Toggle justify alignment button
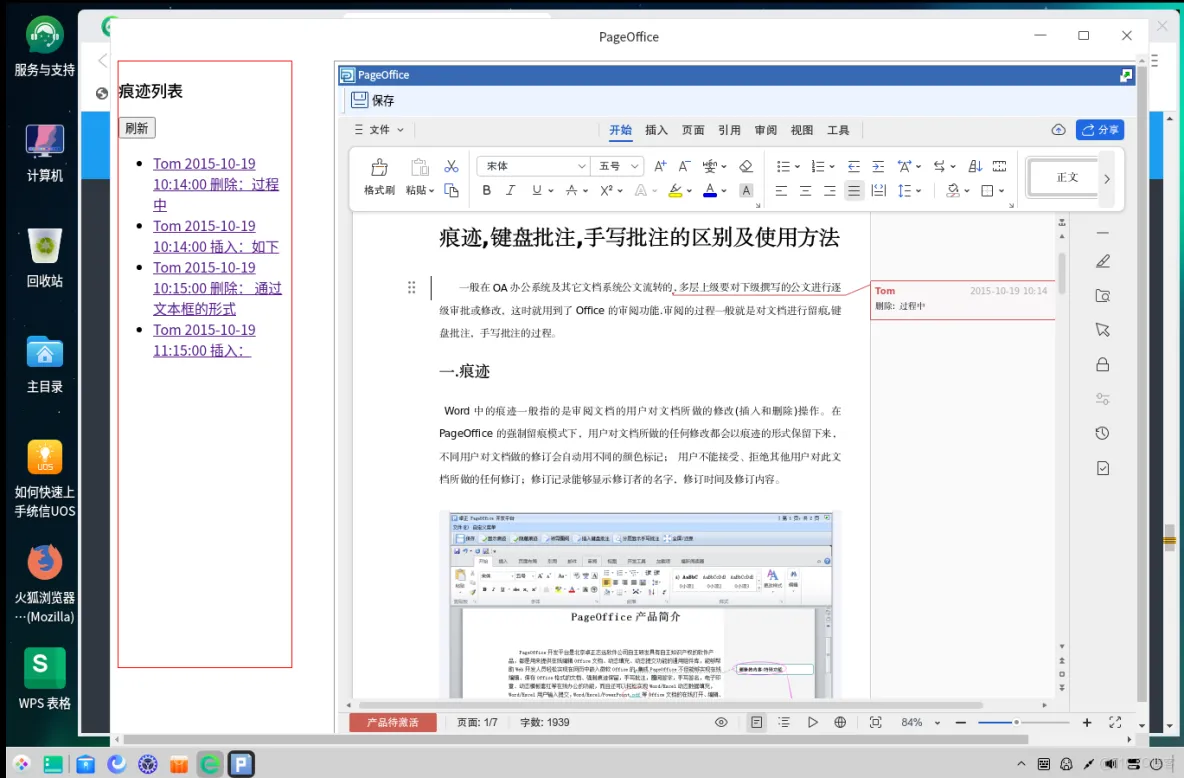Viewport: 1184px width, 778px height. (854, 190)
